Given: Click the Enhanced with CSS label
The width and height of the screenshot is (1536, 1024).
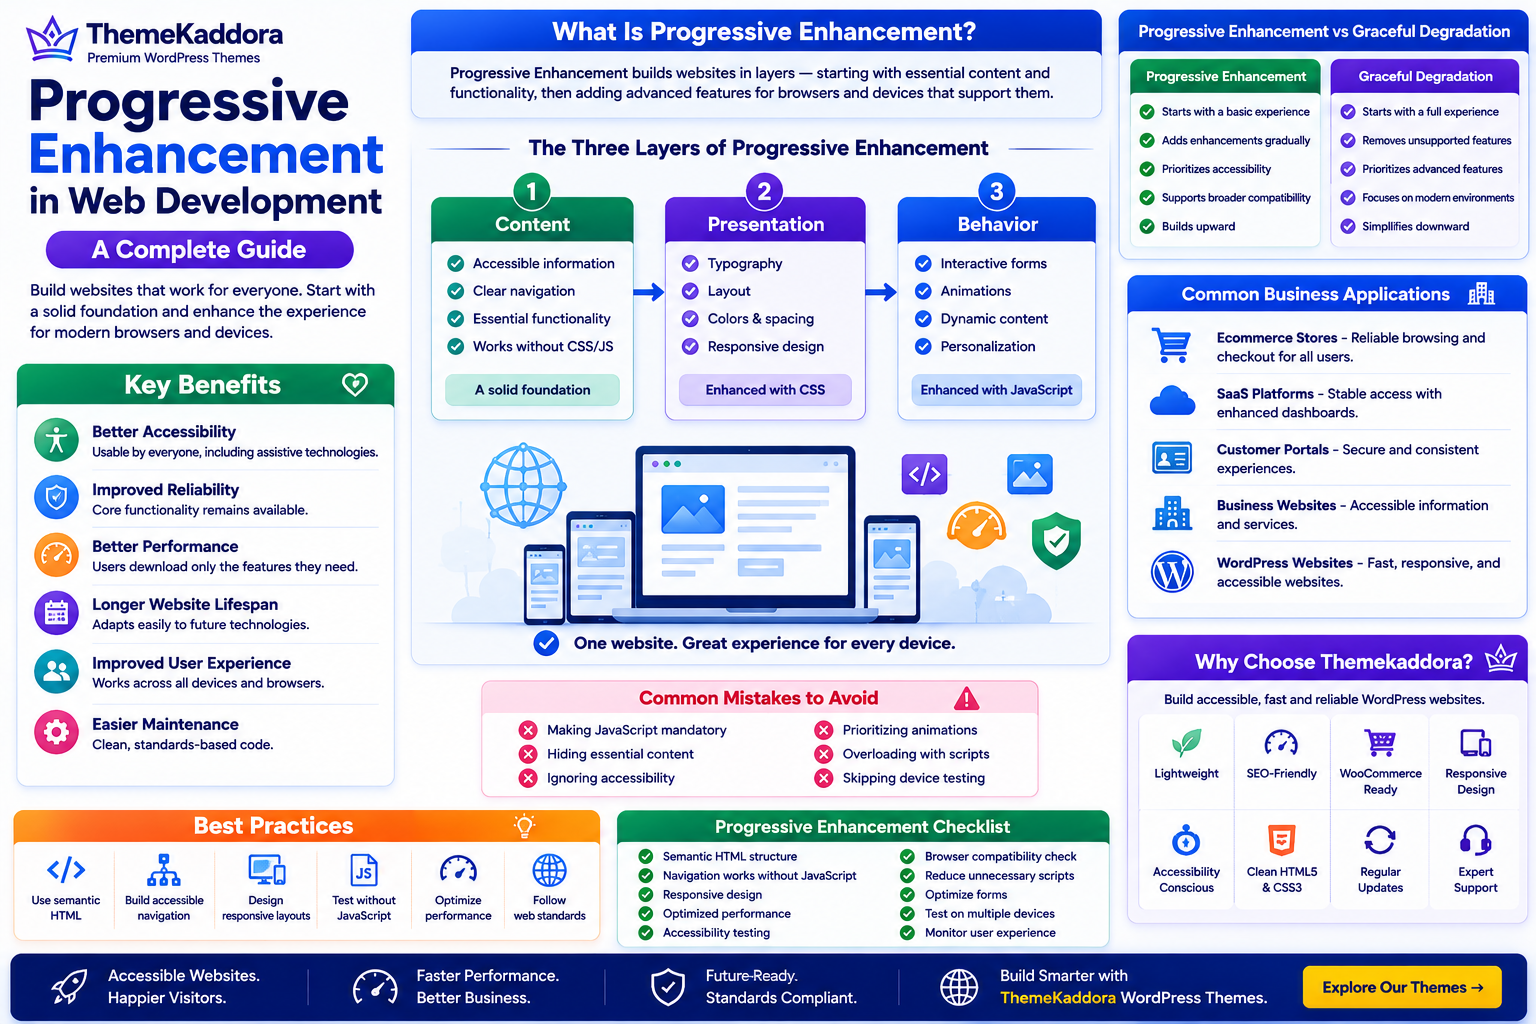Looking at the screenshot, I should pos(765,390).
